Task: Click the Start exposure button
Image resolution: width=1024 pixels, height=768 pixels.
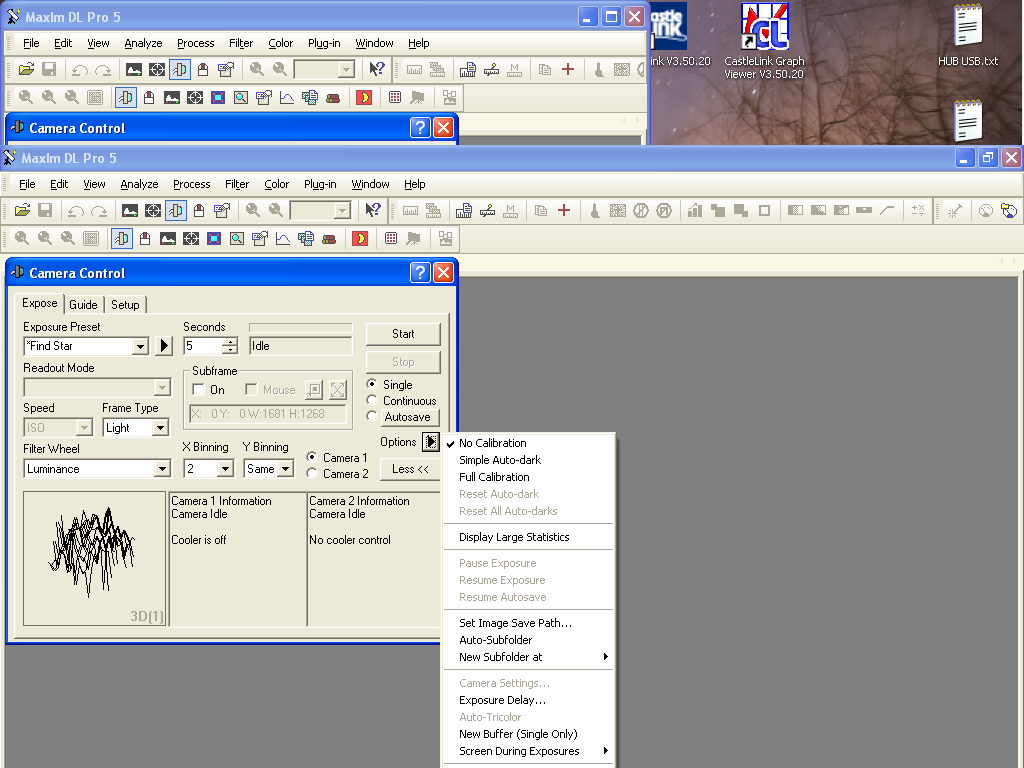Action: pyautogui.click(x=403, y=334)
